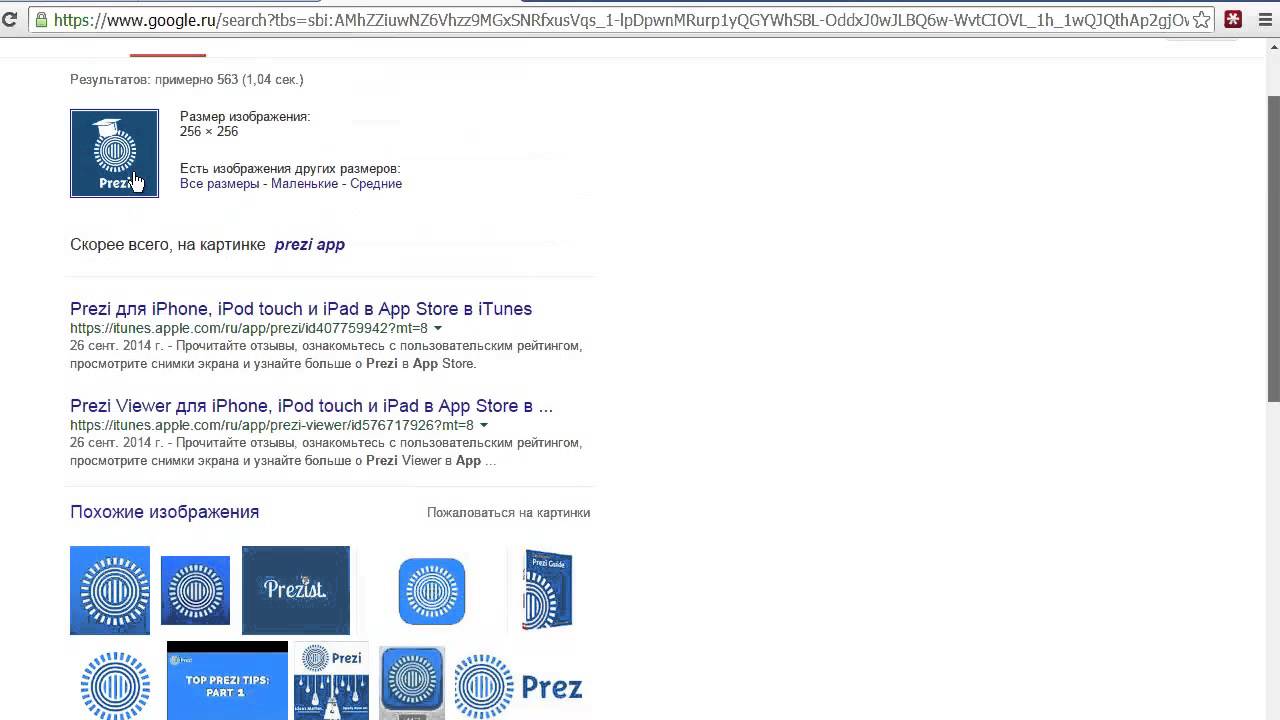1280x720 pixels.
Task: Open the 'Prezi Viewer для iPhone' result
Action: pos(311,406)
